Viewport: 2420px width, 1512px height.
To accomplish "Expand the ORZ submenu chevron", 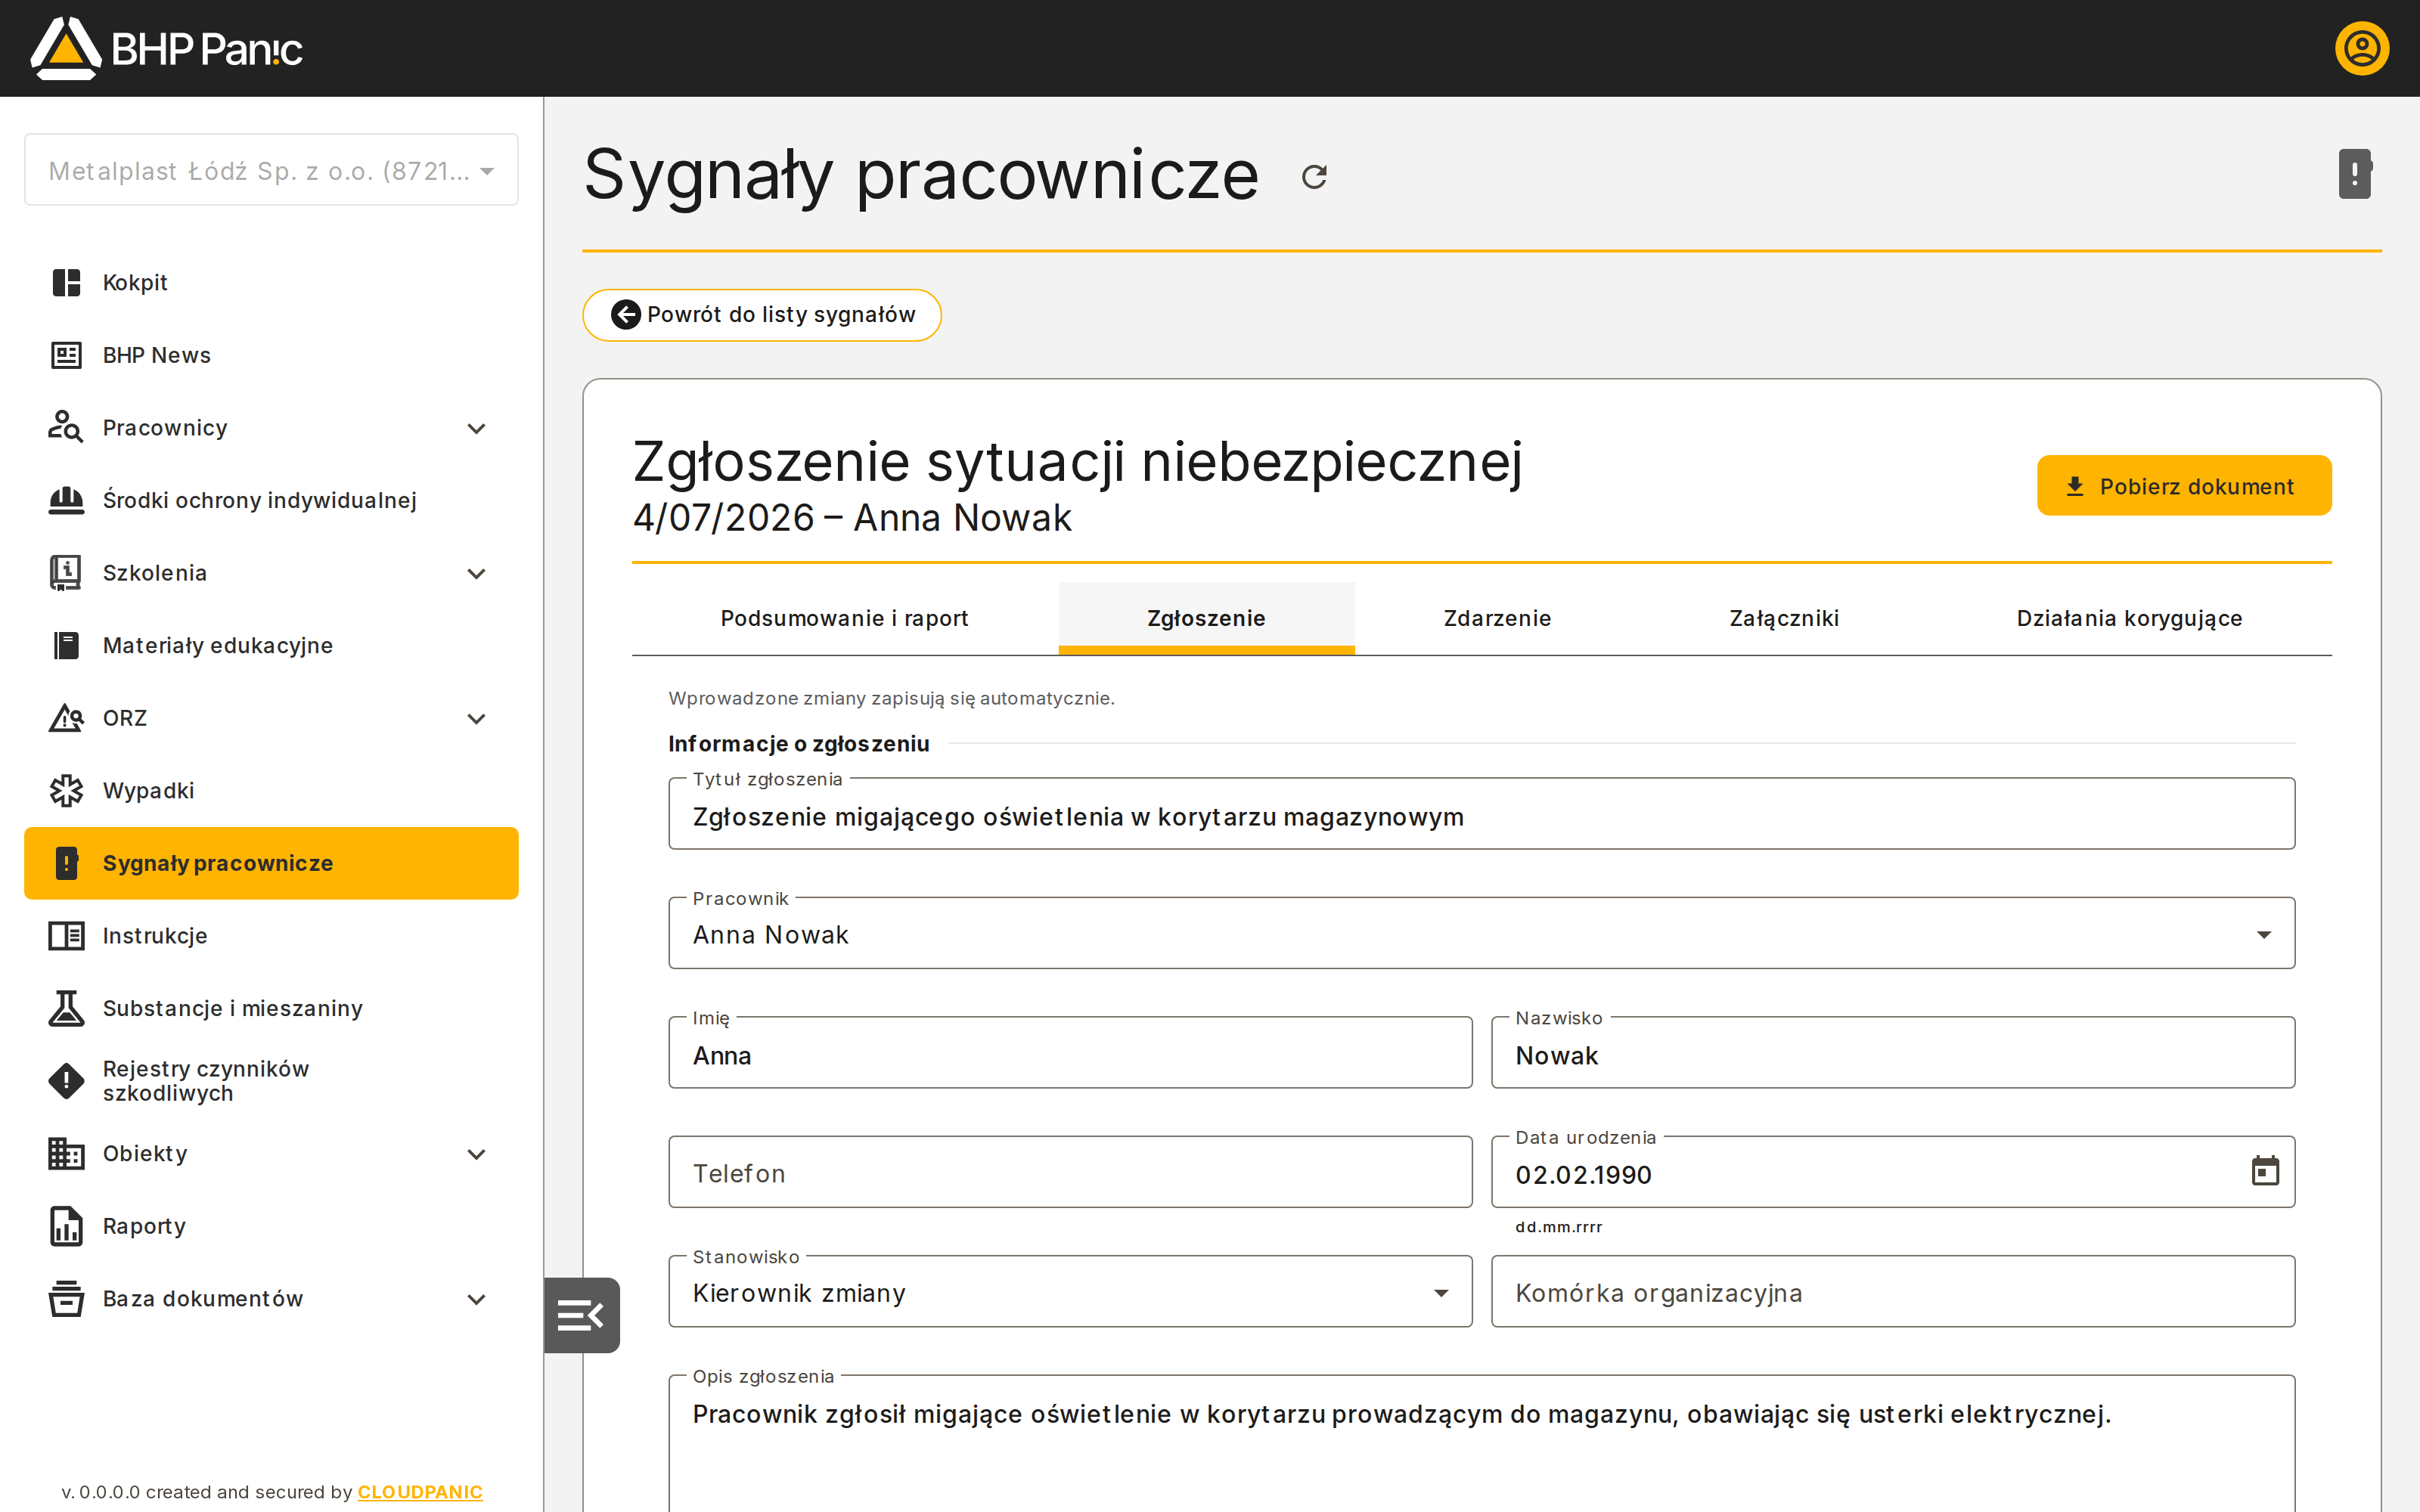I will coord(477,718).
